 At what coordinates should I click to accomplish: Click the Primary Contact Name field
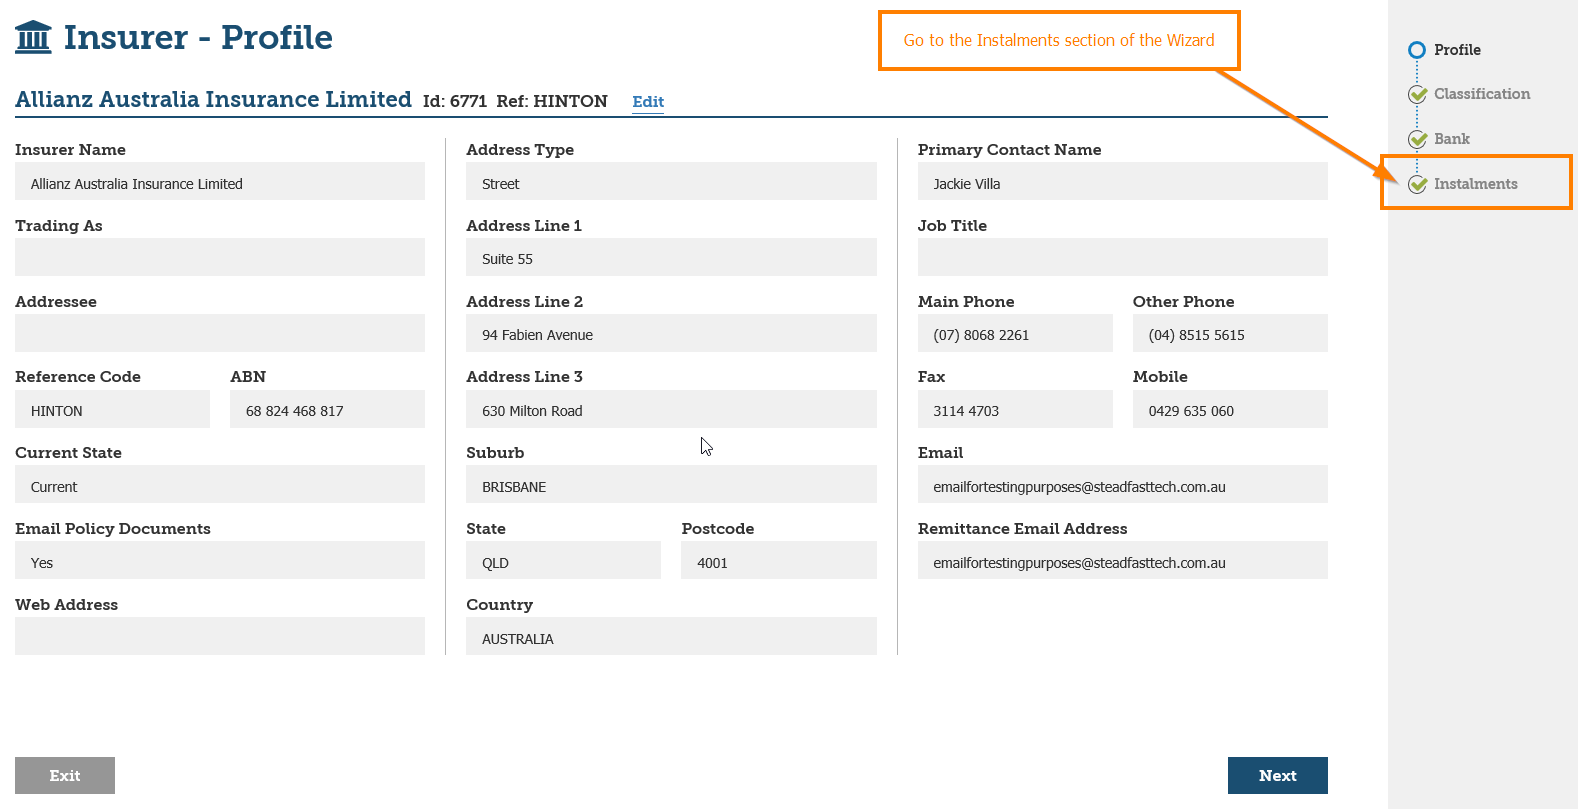1122,183
